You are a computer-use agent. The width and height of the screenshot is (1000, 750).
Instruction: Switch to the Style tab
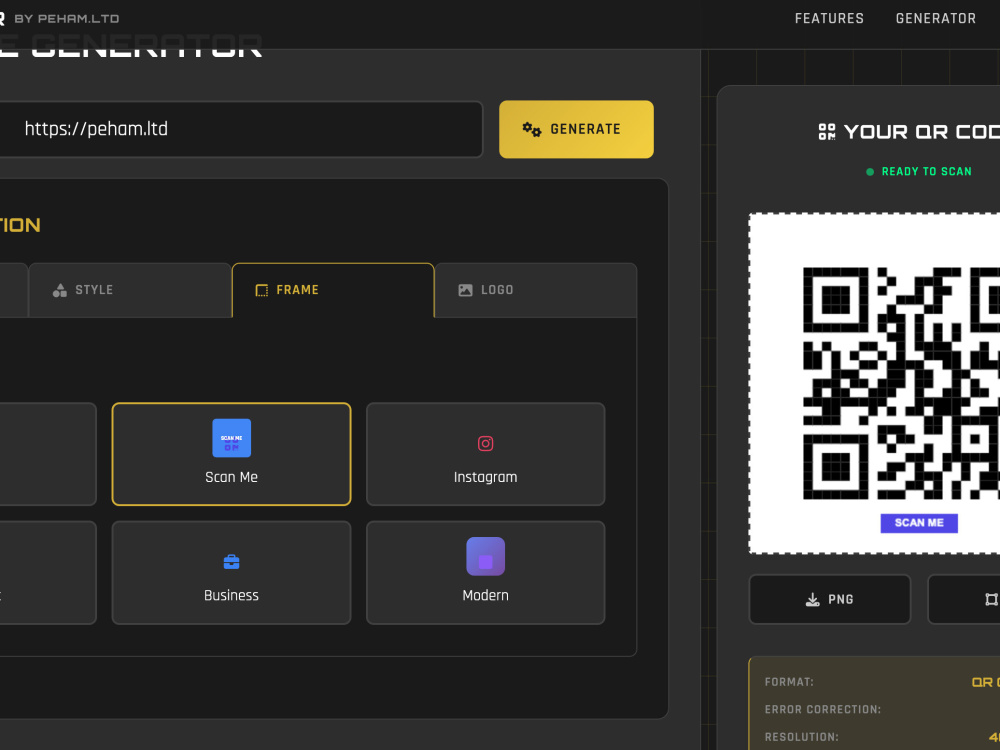[x=130, y=290]
